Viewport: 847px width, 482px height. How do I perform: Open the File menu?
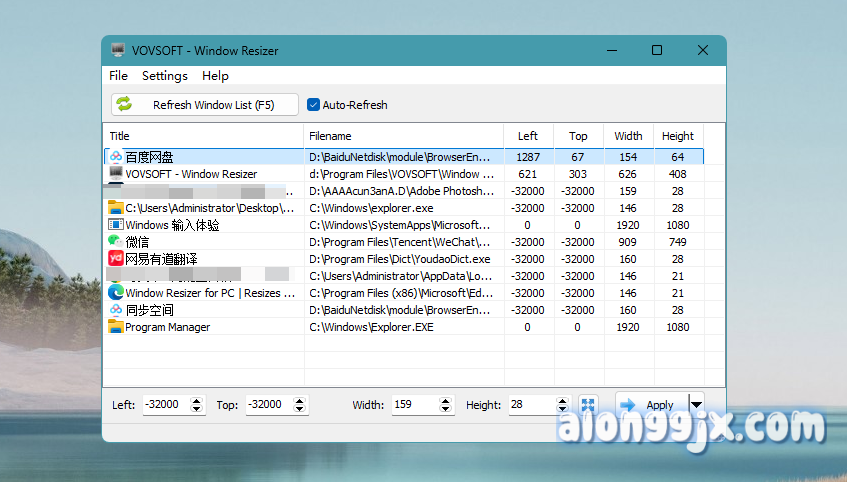point(118,76)
